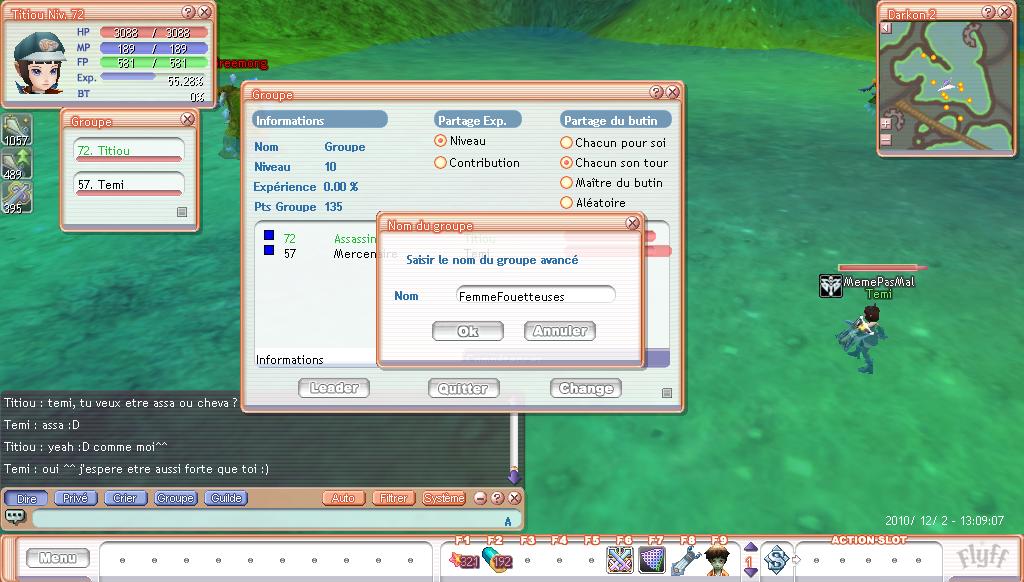This screenshot has width=1024, height=582.
Task: Open help for the large Groupe window
Action: pyautogui.click(x=656, y=92)
